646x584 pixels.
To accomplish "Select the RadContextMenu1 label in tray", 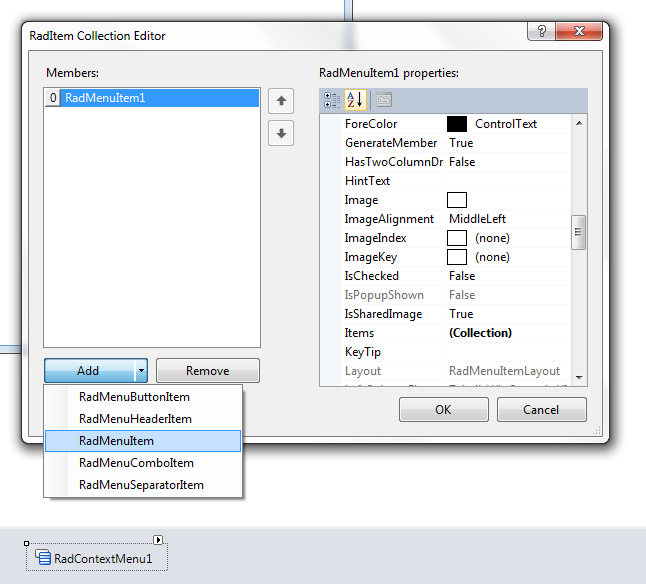I will (103, 558).
